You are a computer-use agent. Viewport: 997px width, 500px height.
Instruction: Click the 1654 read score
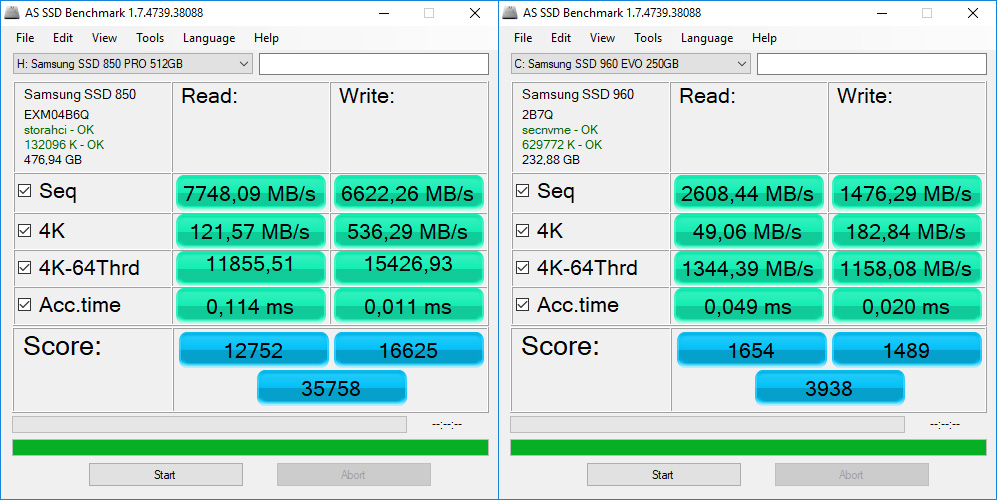point(752,349)
